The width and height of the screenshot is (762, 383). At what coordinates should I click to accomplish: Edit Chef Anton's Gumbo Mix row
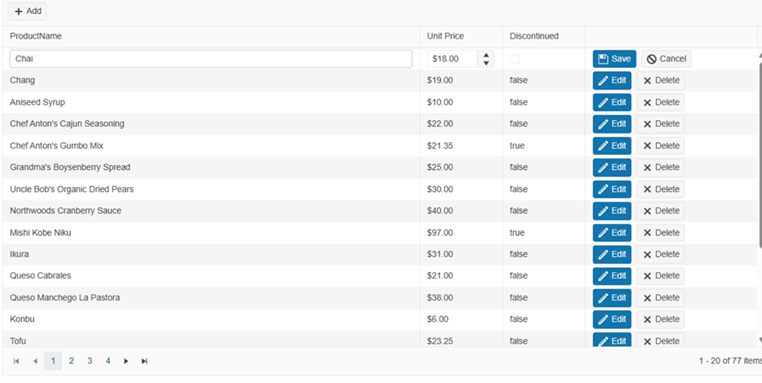tap(612, 145)
